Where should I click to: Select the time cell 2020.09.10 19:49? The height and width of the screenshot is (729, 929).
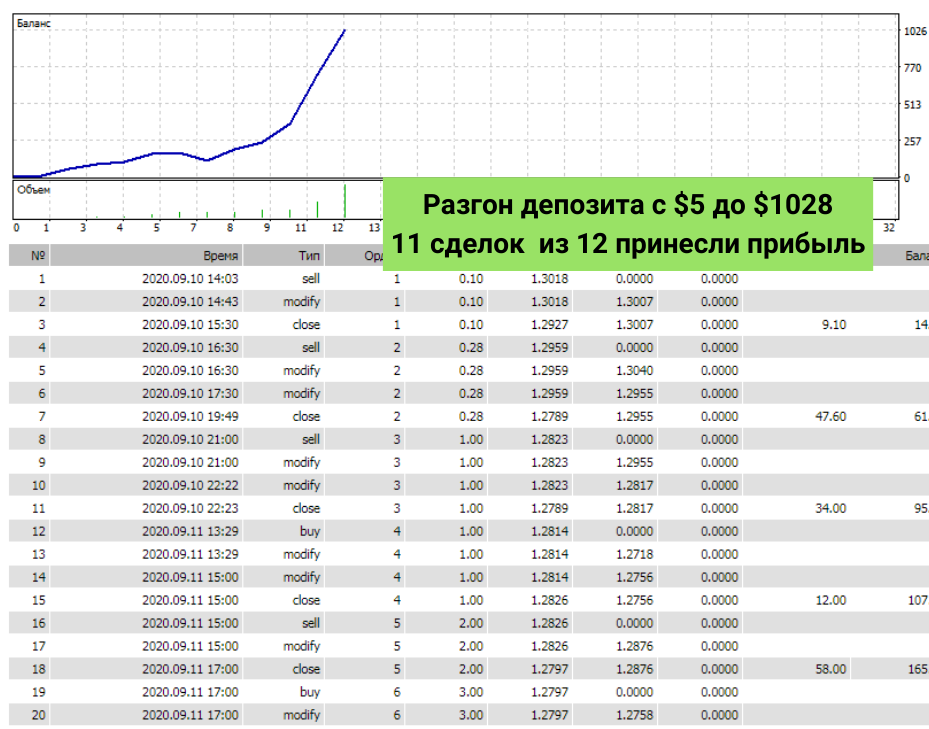click(190, 417)
